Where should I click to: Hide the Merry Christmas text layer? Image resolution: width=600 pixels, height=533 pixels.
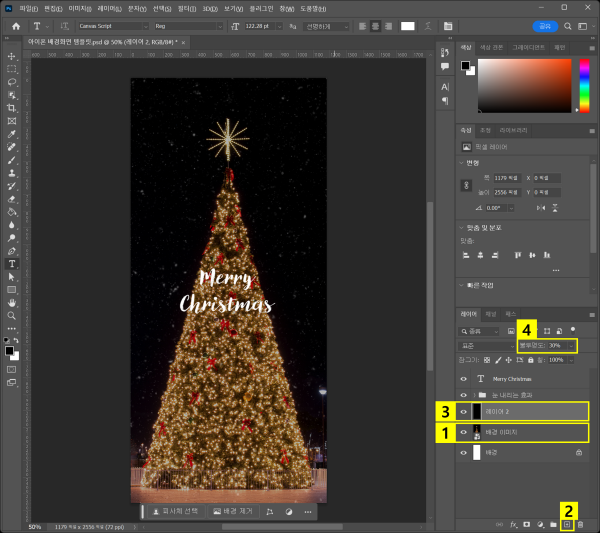coord(463,379)
